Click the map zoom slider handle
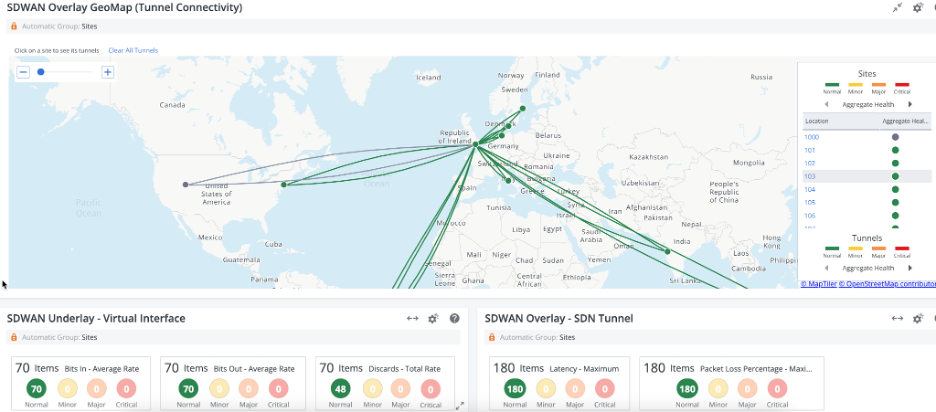936x412 pixels. [41, 72]
